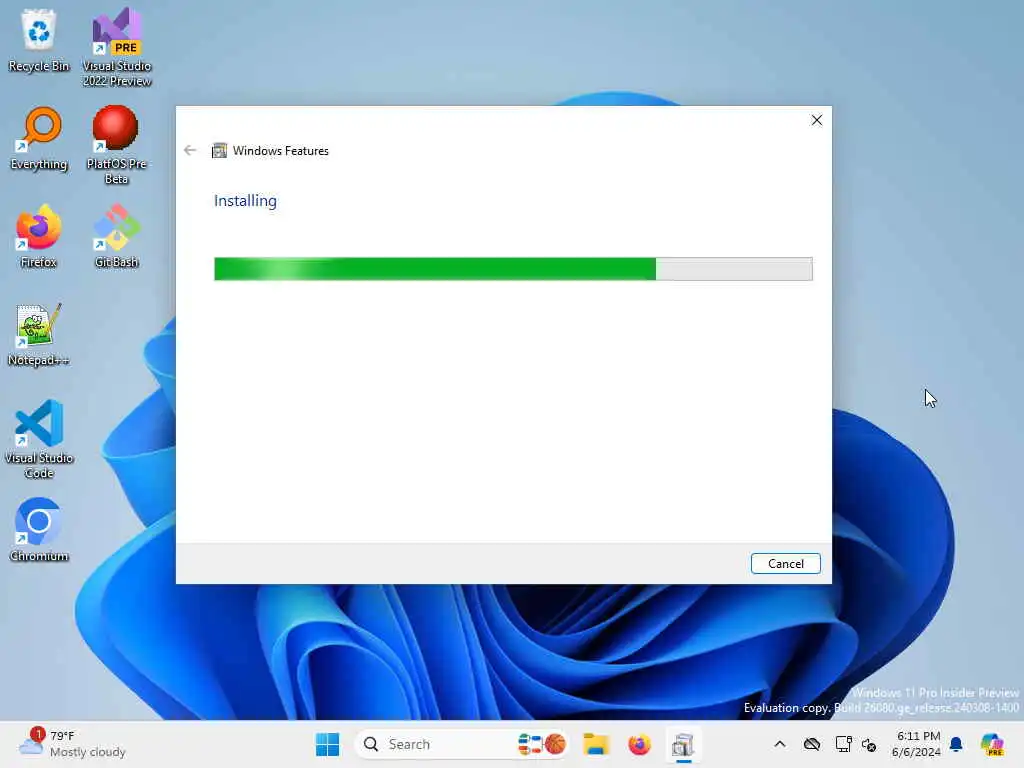This screenshot has height=768, width=1024.
Task: Click the Installing heading text
Action: tap(246, 200)
